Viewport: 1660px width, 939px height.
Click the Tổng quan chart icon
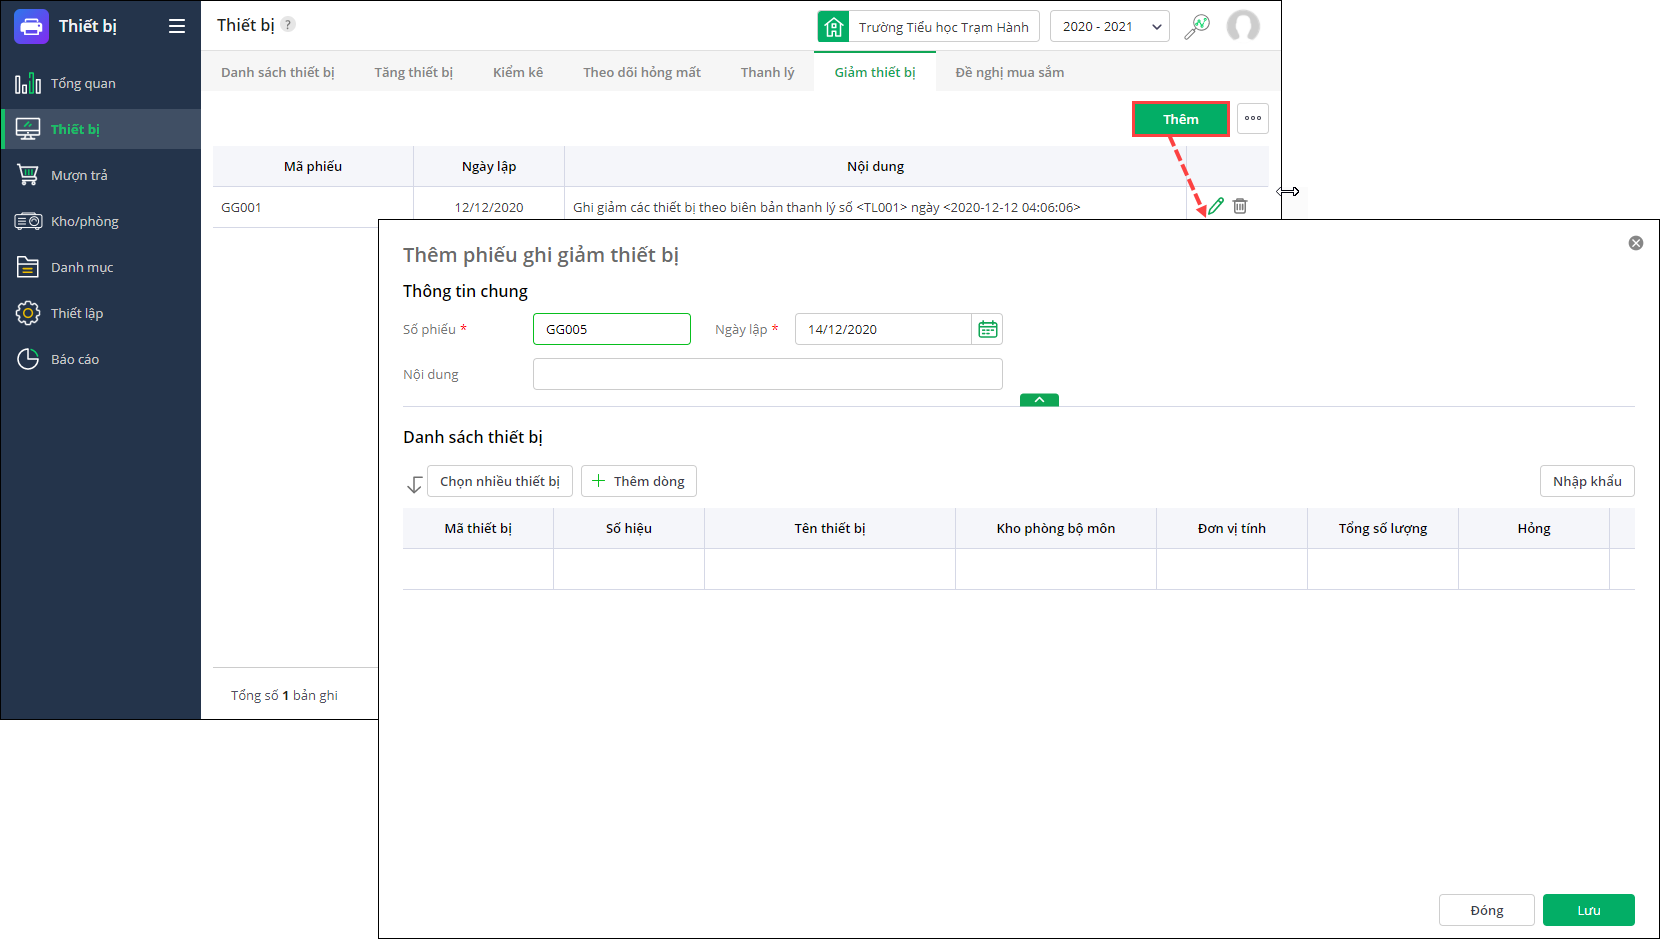pos(28,83)
